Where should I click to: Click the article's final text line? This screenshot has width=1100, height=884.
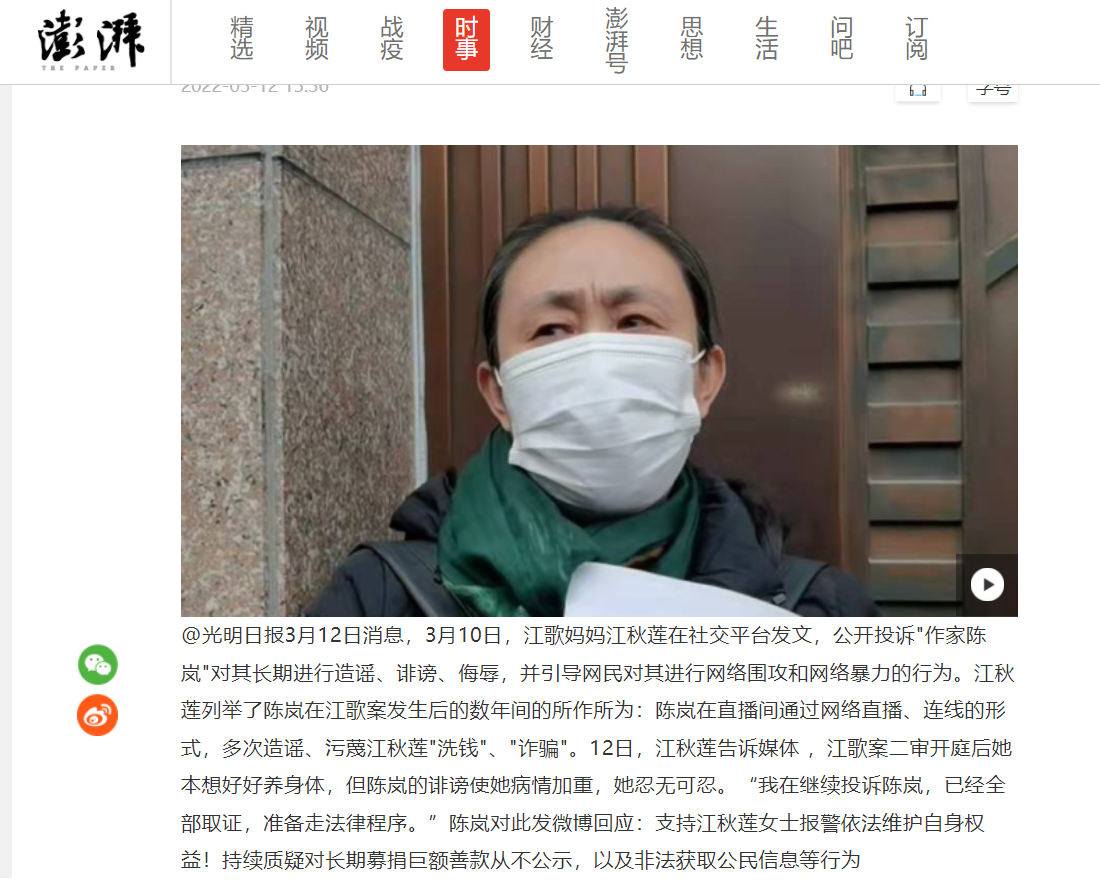click(520, 860)
